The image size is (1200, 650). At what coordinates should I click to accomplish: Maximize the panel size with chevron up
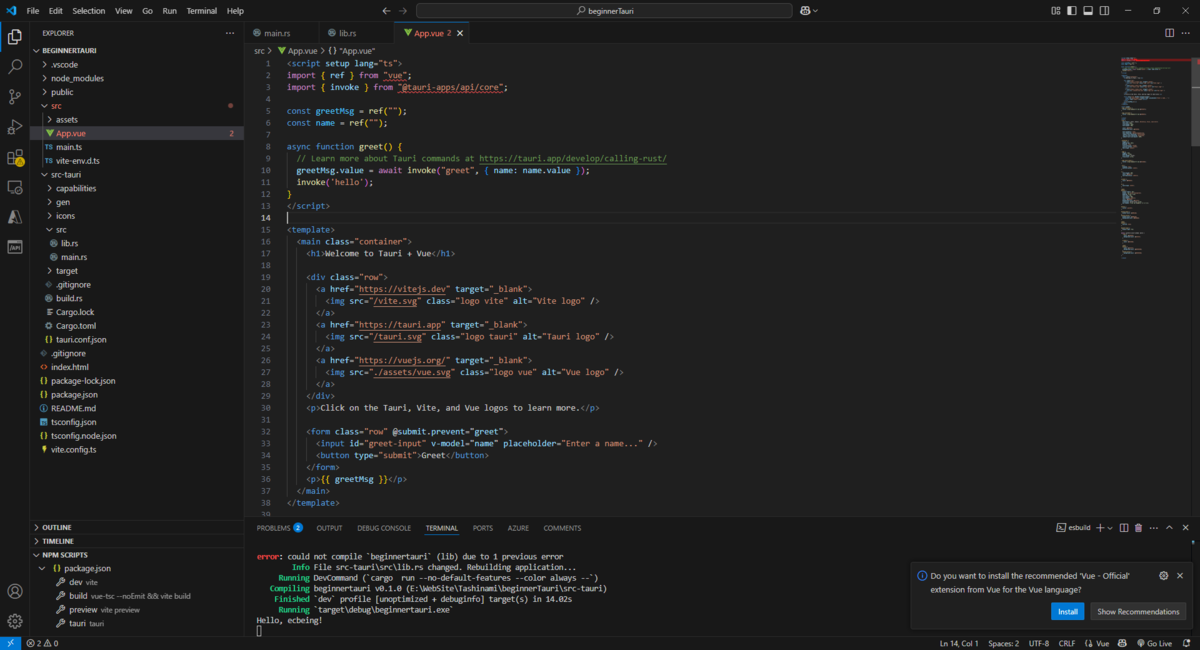(1169, 528)
